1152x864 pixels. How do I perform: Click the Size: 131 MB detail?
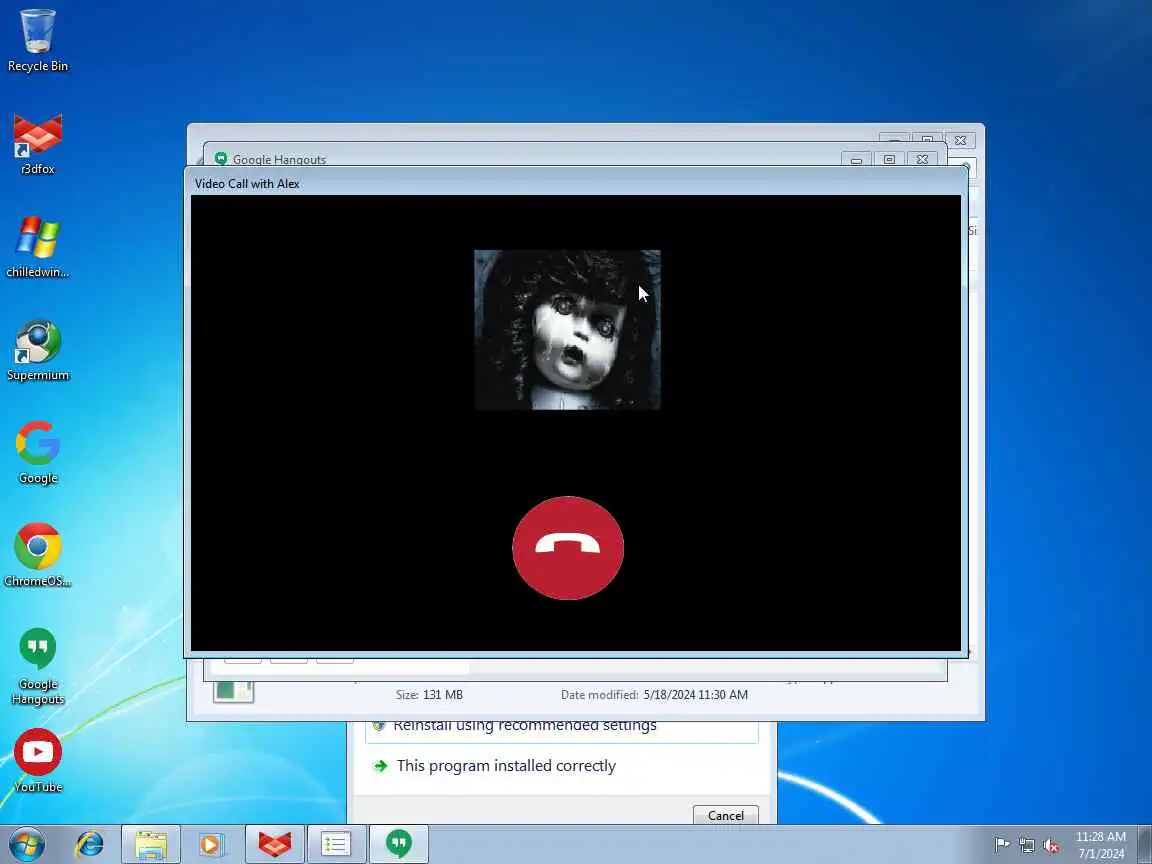(429, 694)
